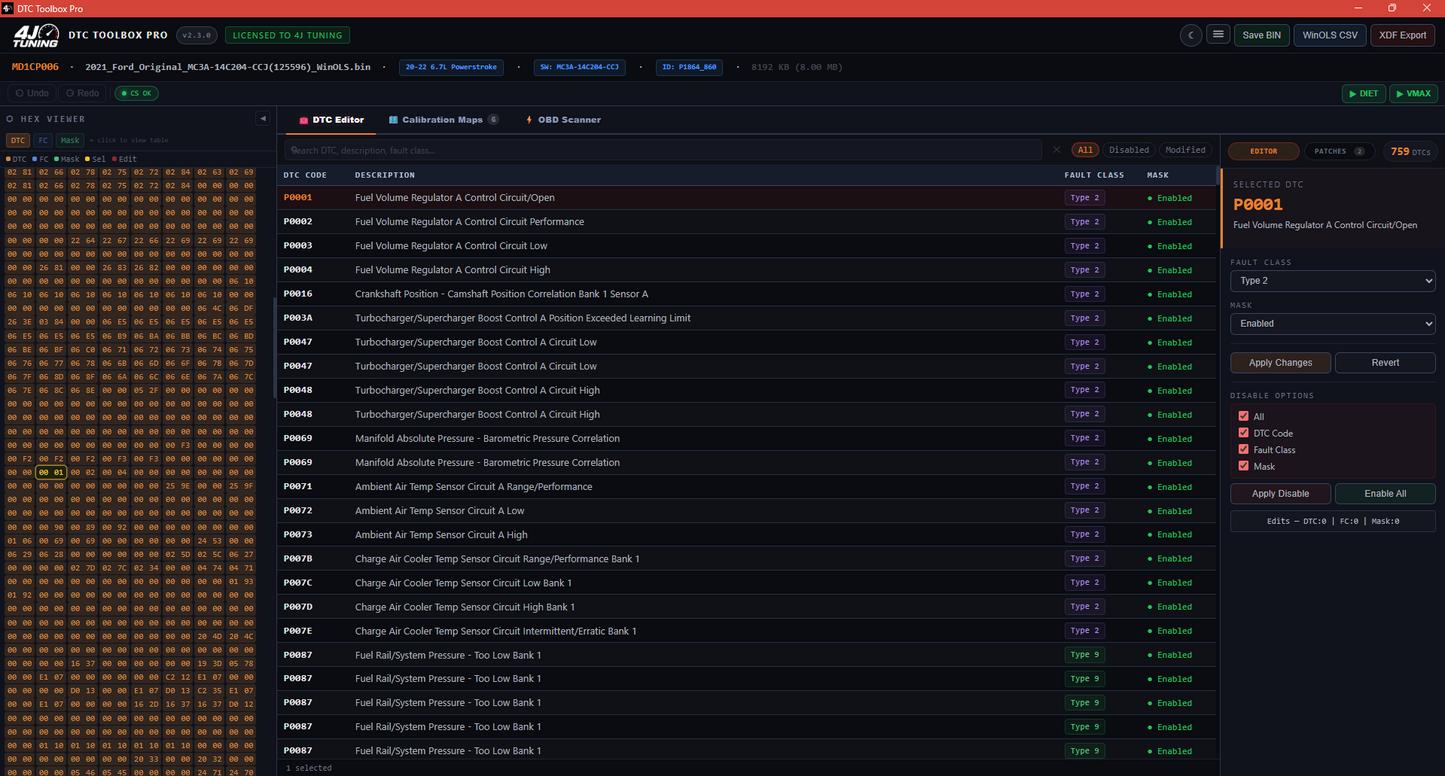1445x776 pixels.
Task: Click the Undo button
Action: click(x=32, y=93)
